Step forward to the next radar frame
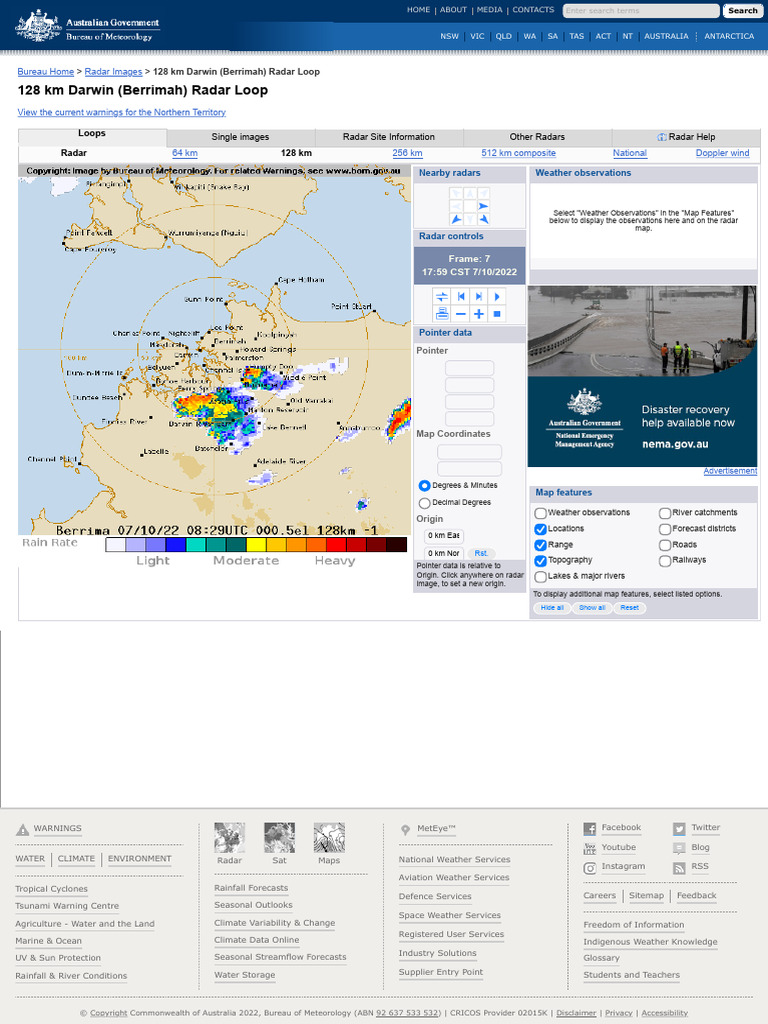 coord(479,297)
